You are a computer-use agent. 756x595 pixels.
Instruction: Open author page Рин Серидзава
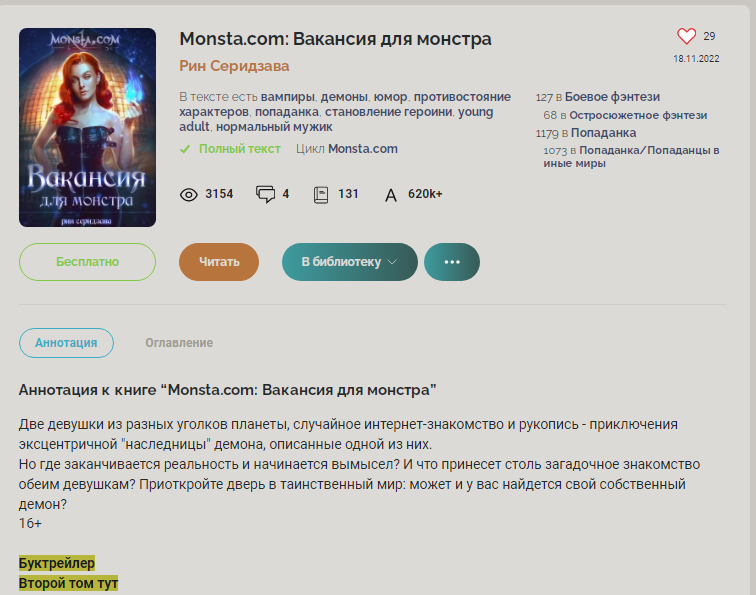coord(234,66)
